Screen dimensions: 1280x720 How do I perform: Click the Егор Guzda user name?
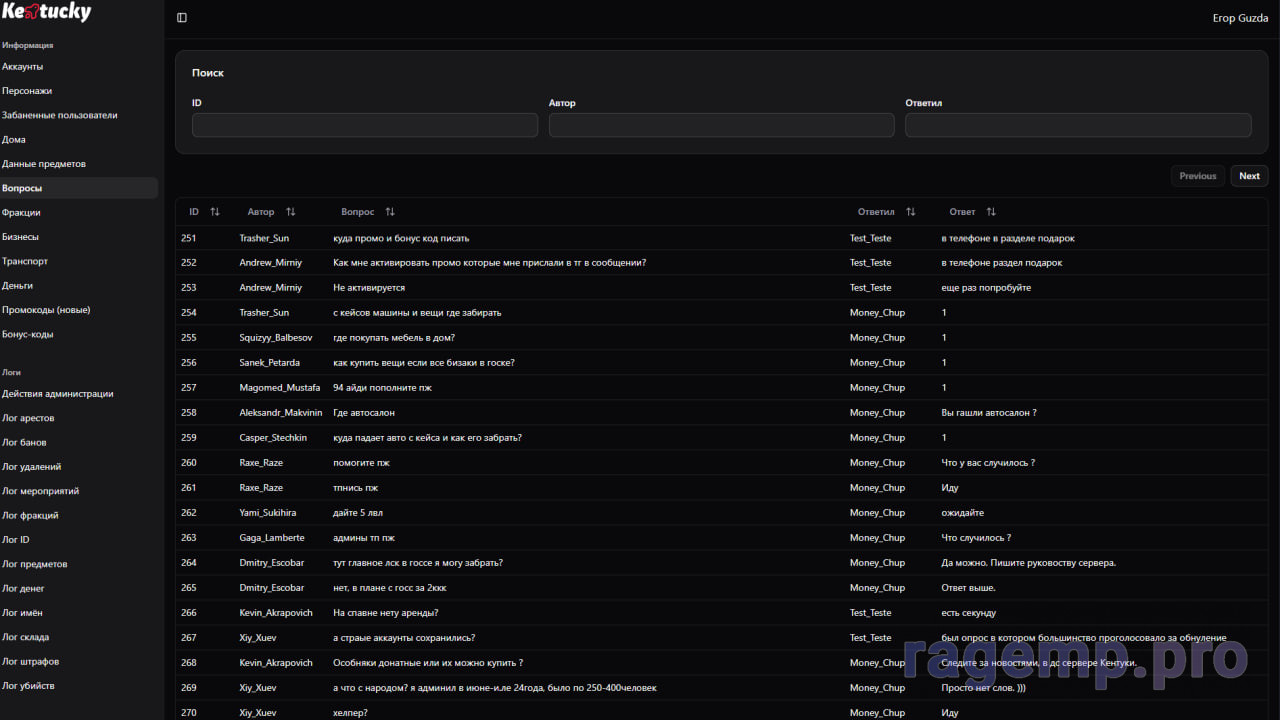click(1240, 18)
